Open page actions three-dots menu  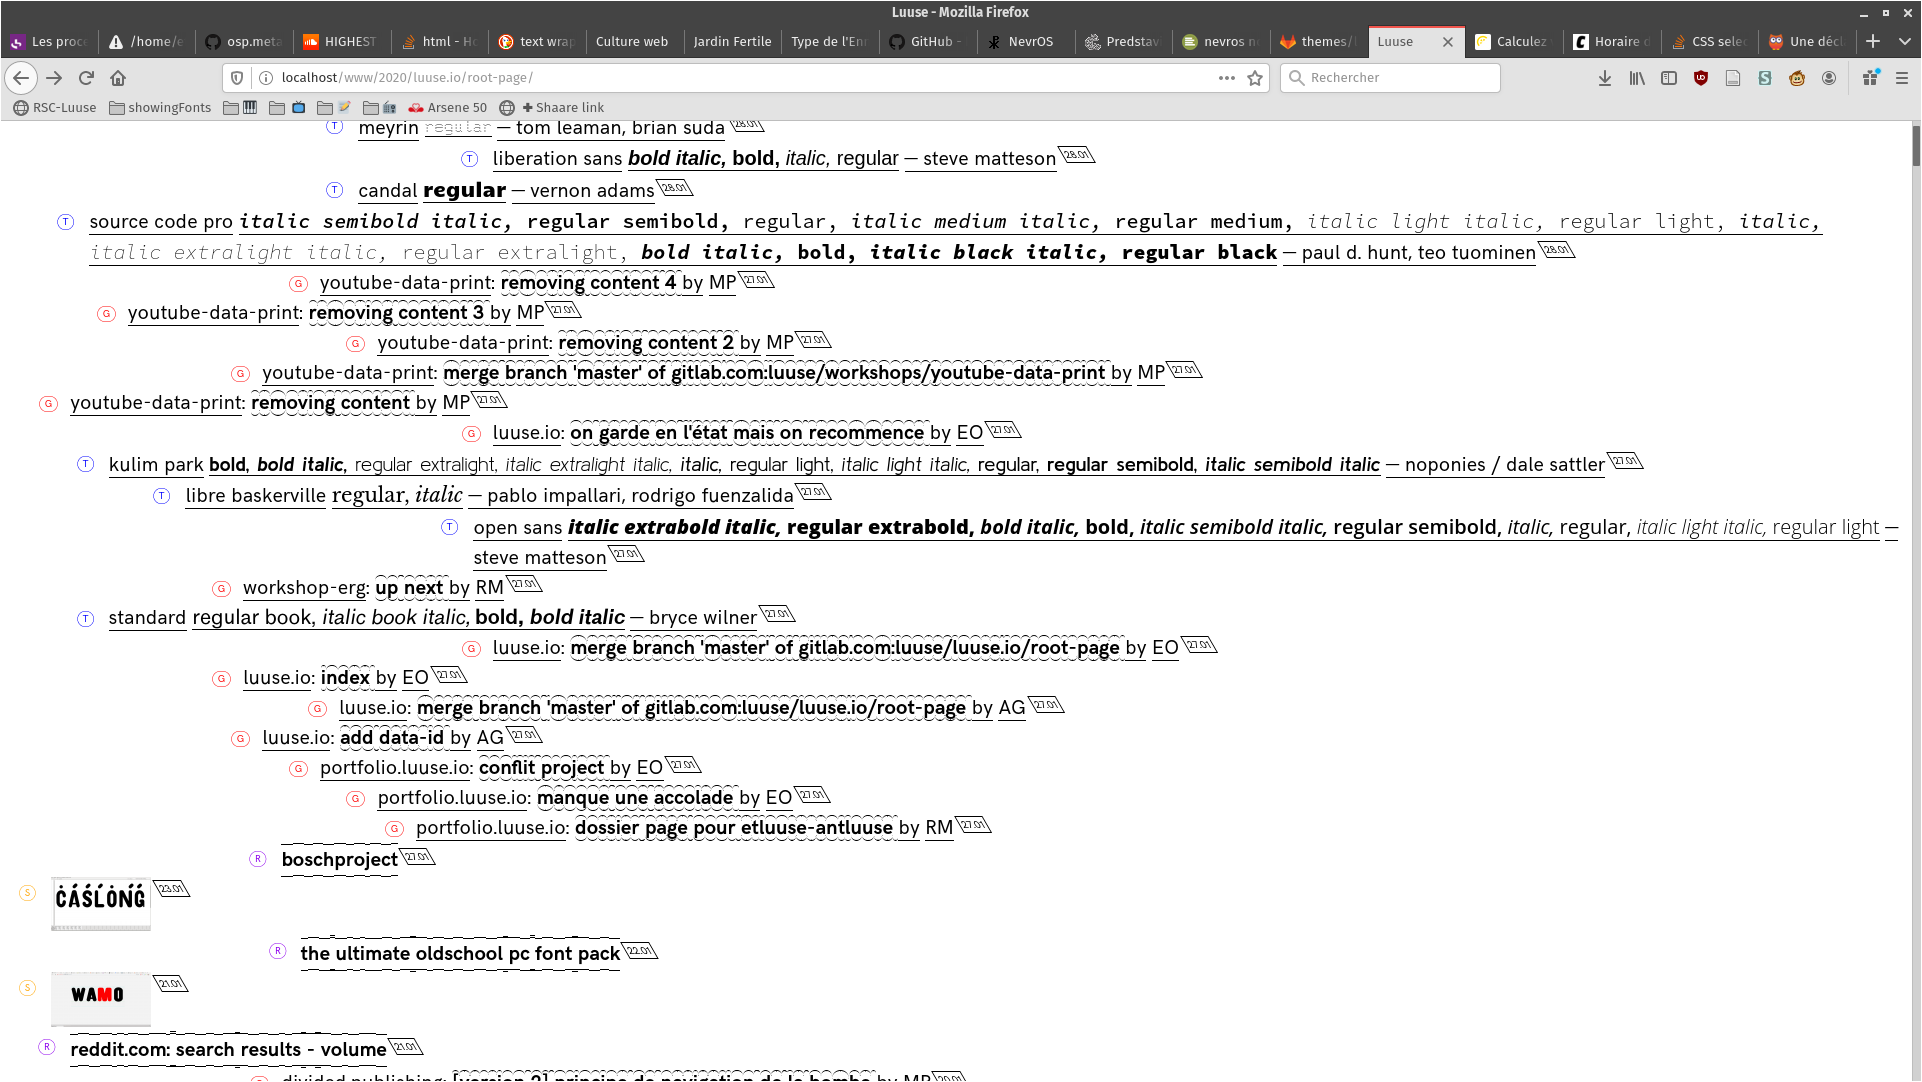(x=1226, y=78)
